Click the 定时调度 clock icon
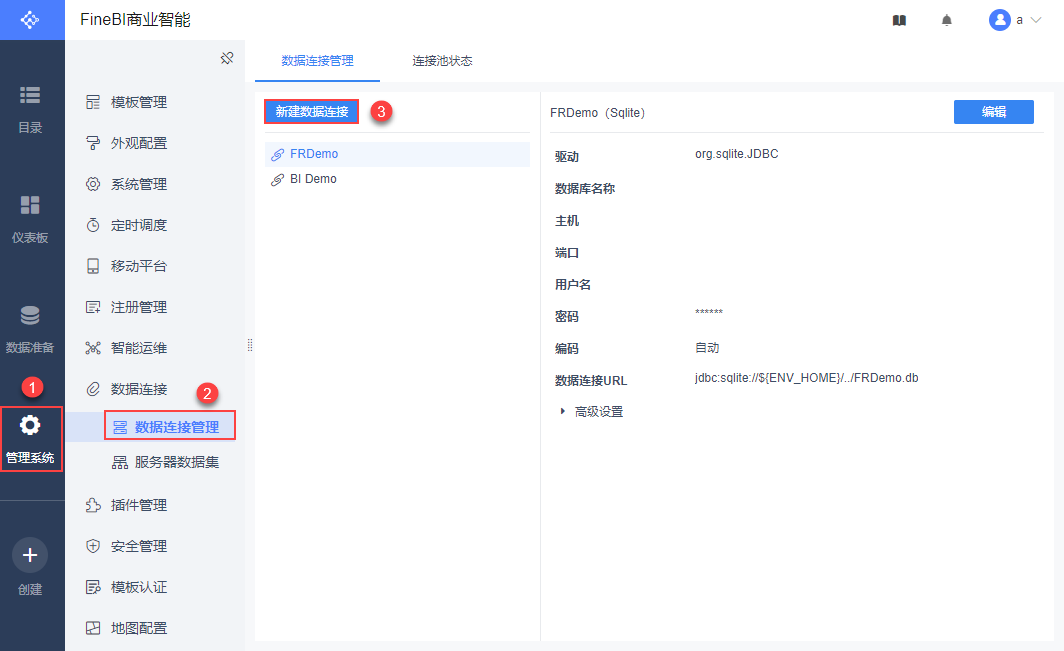The height and width of the screenshot is (651, 1064). tap(93, 225)
